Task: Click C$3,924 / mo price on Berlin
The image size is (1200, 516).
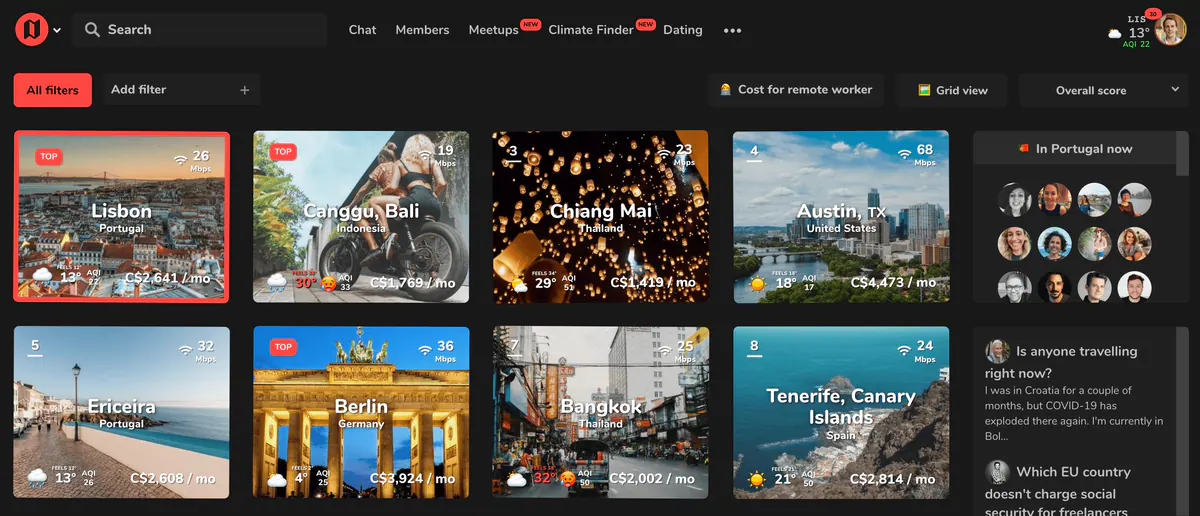Action: 413,479
